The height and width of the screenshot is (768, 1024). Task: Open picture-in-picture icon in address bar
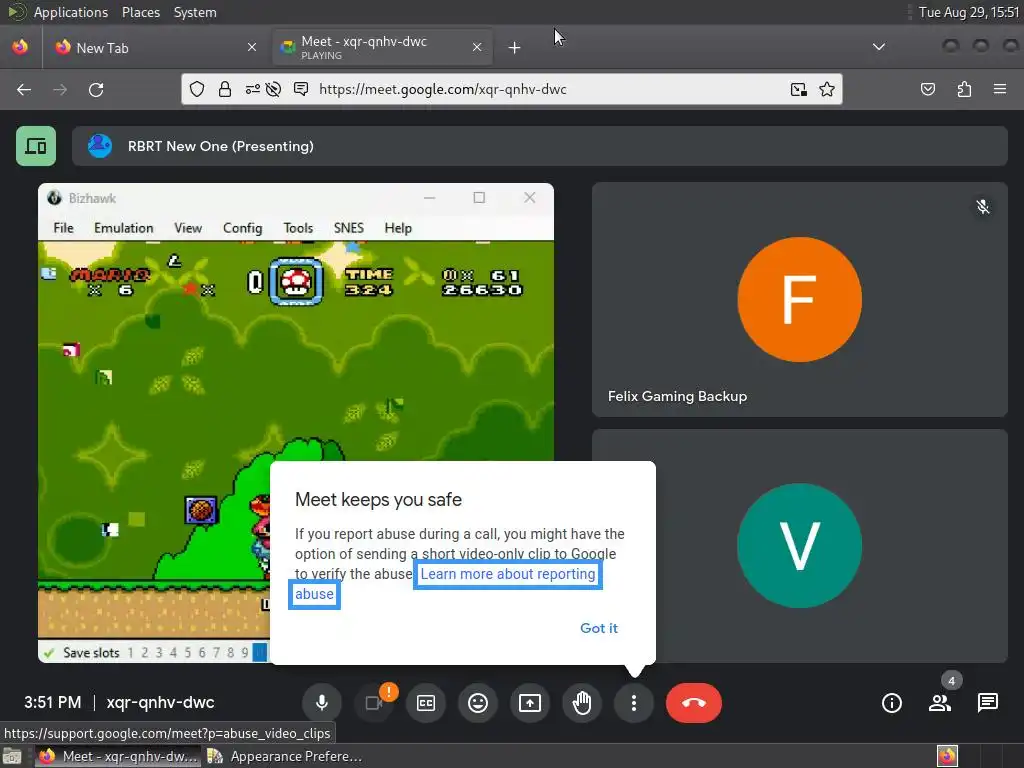pyautogui.click(x=798, y=89)
